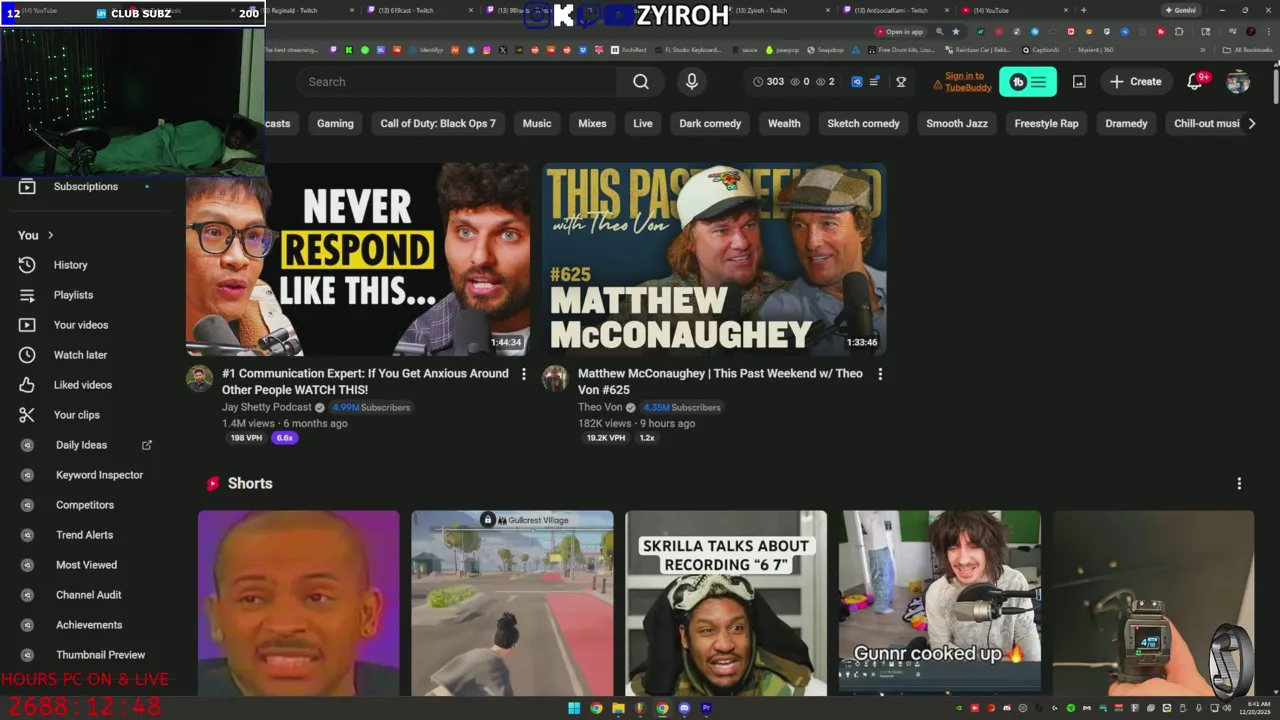
Task: Start voice search with microphone icon
Action: [x=691, y=82]
